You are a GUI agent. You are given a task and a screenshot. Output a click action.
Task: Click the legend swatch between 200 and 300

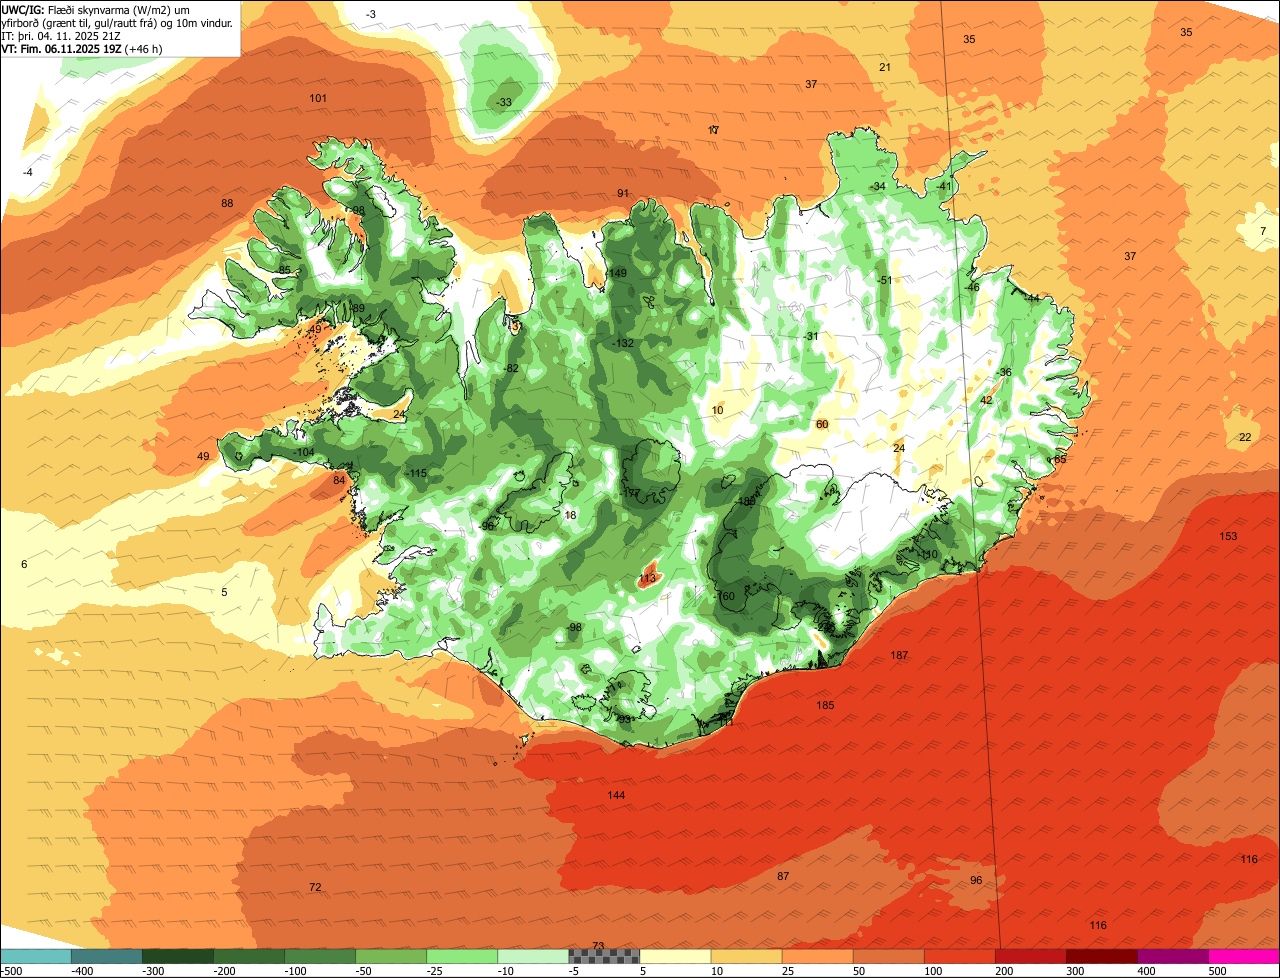pos(1031,956)
